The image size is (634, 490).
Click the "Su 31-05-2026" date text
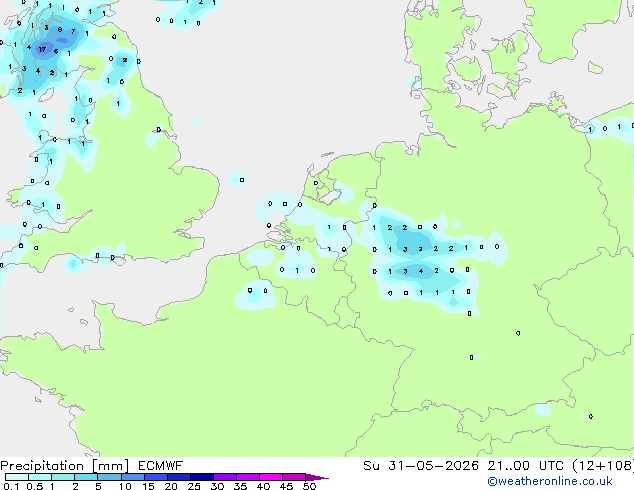421,466
